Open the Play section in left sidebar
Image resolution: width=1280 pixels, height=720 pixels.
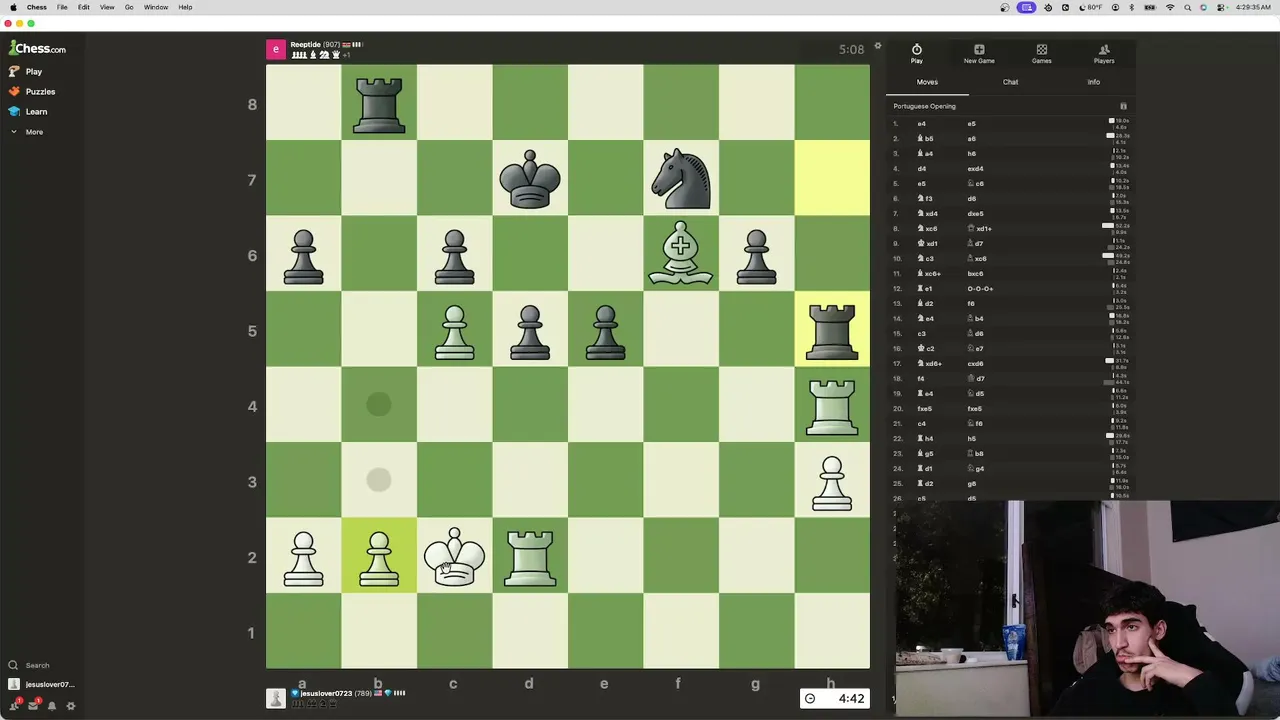(x=26, y=72)
